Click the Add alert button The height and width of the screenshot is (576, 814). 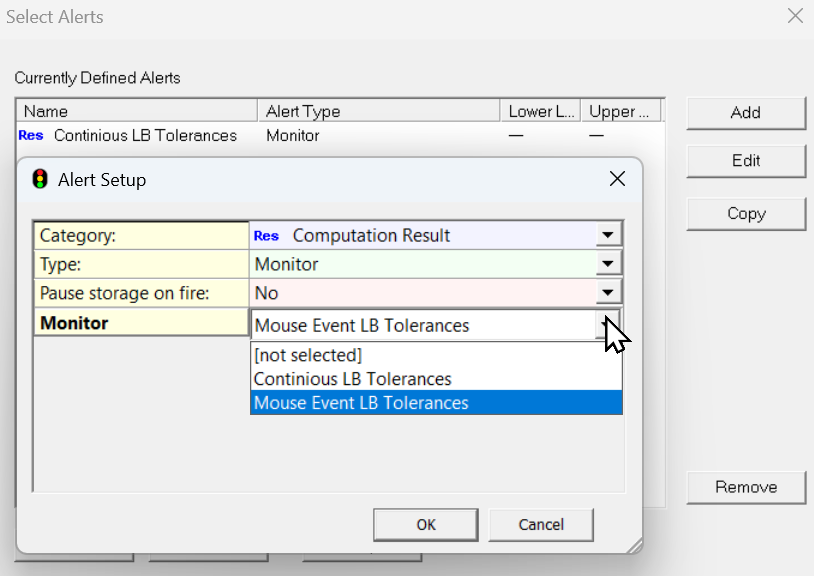[745, 113]
